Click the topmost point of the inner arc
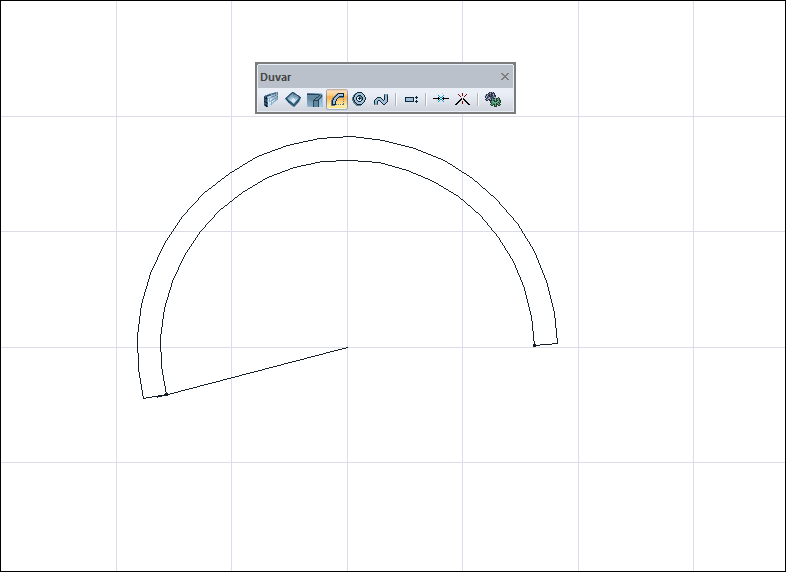 [347, 160]
